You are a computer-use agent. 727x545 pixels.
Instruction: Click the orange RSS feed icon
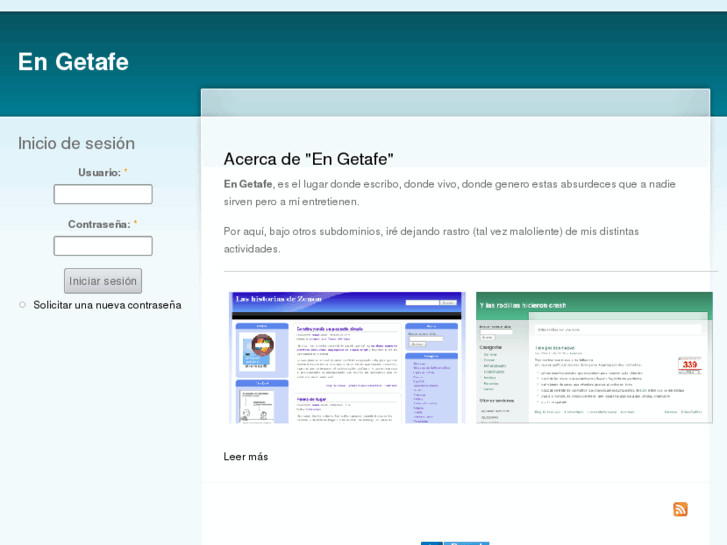pos(680,509)
